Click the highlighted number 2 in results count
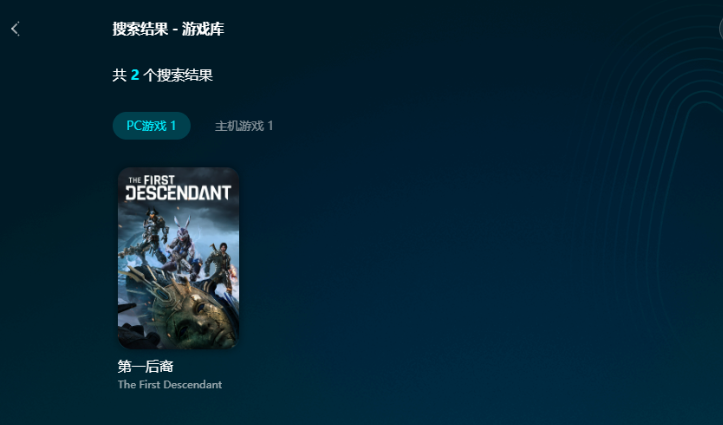Image resolution: width=723 pixels, height=425 pixels. point(135,75)
